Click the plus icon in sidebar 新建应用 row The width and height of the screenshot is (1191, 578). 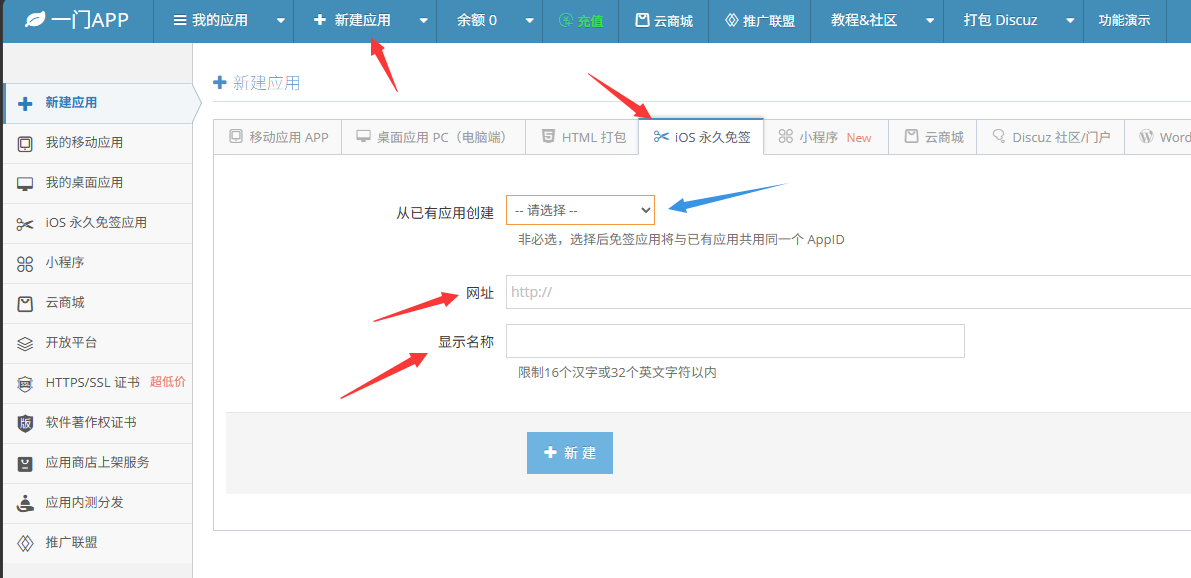point(25,103)
